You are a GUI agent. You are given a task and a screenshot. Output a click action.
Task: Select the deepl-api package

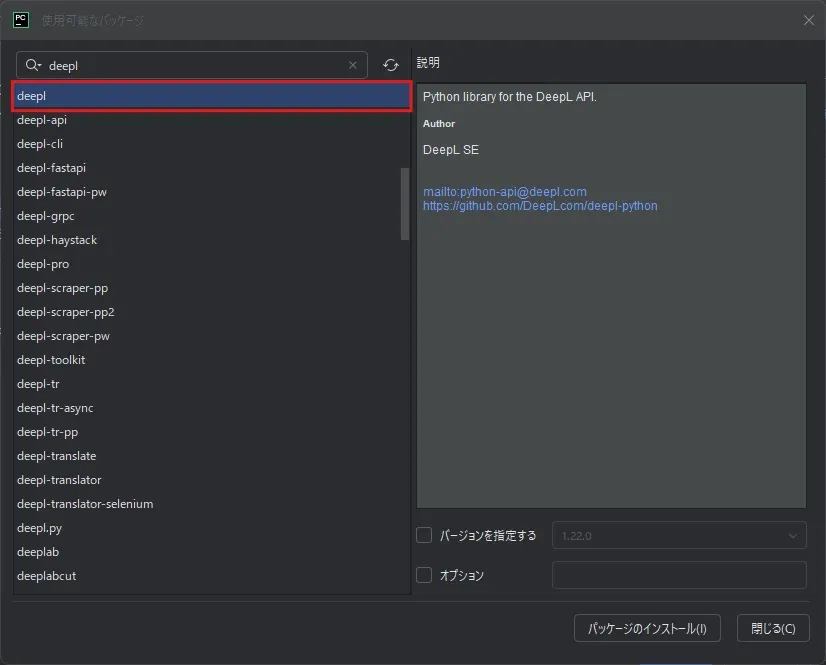pos(211,120)
